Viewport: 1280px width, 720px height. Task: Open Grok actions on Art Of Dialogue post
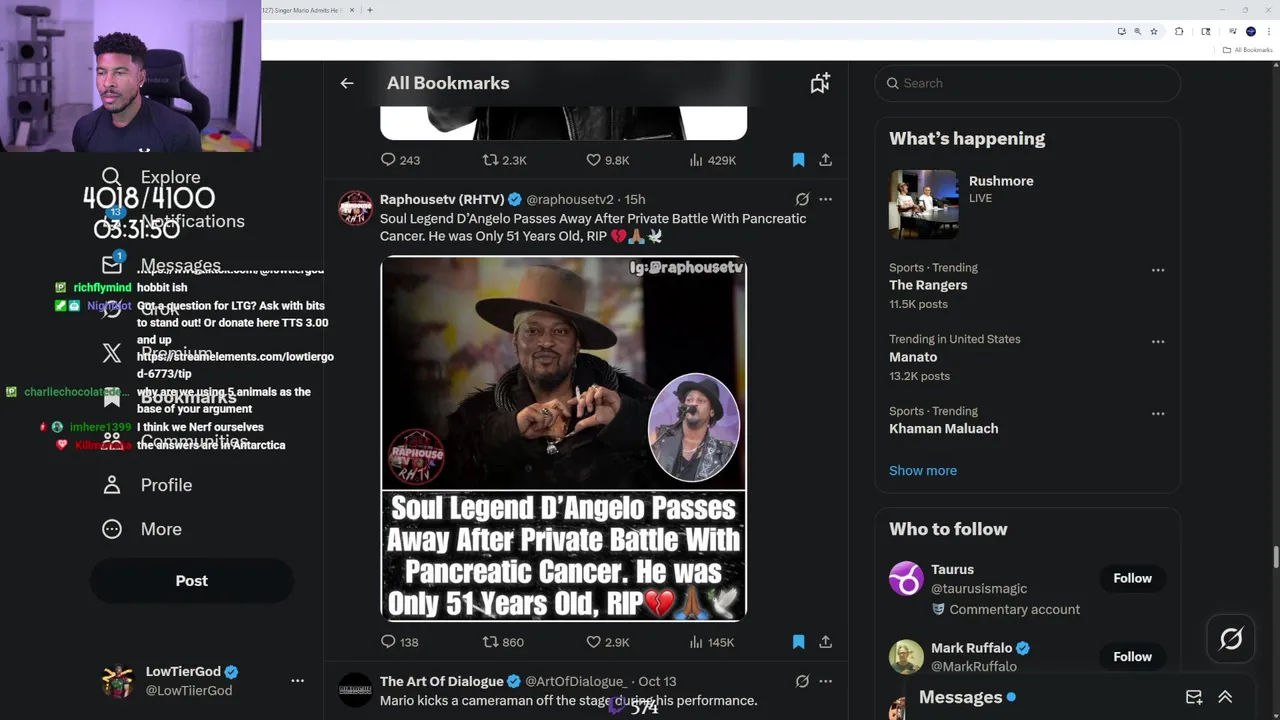[x=802, y=681]
